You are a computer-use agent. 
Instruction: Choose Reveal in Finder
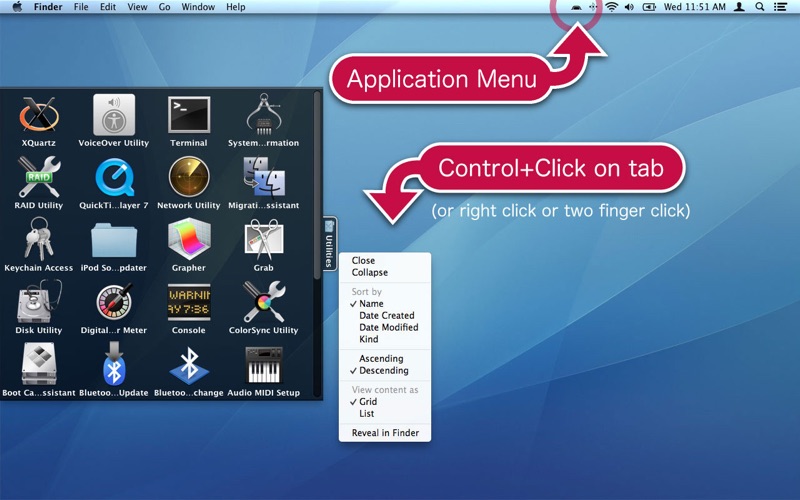[x=385, y=433]
